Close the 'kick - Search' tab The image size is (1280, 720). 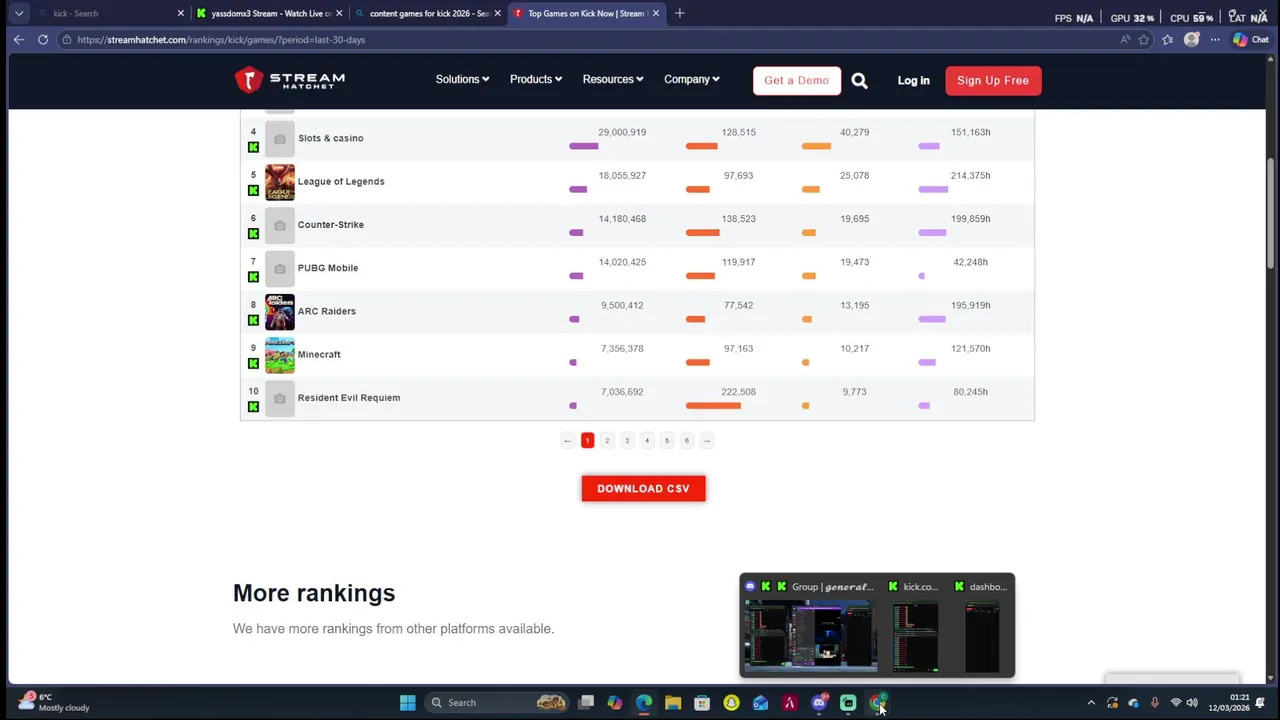pyautogui.click(x=181, y=13)
